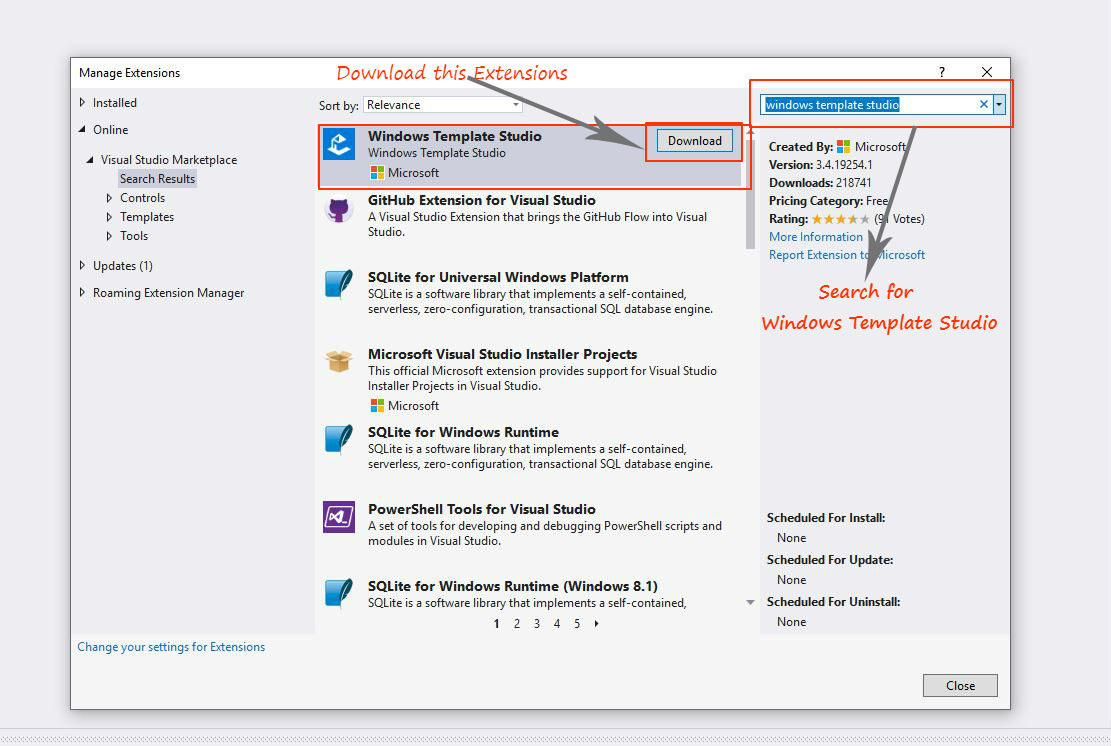Viewport: 1111px width, 746px height.
Task: Expand the Controls node
Action: click(109, 198)
